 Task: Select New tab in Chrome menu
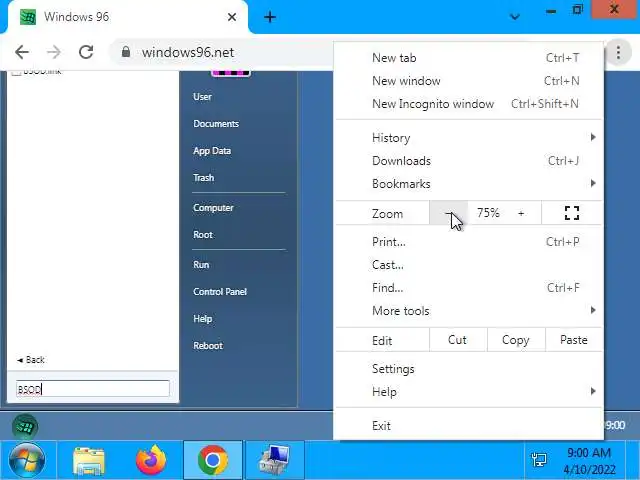pyautogui.click(x=469, y=58)
